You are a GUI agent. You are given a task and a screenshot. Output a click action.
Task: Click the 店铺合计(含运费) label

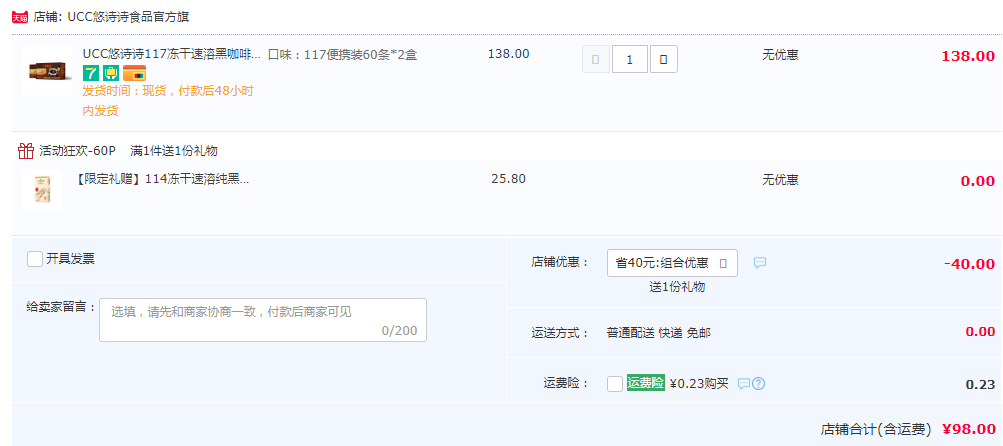point(878,429)
